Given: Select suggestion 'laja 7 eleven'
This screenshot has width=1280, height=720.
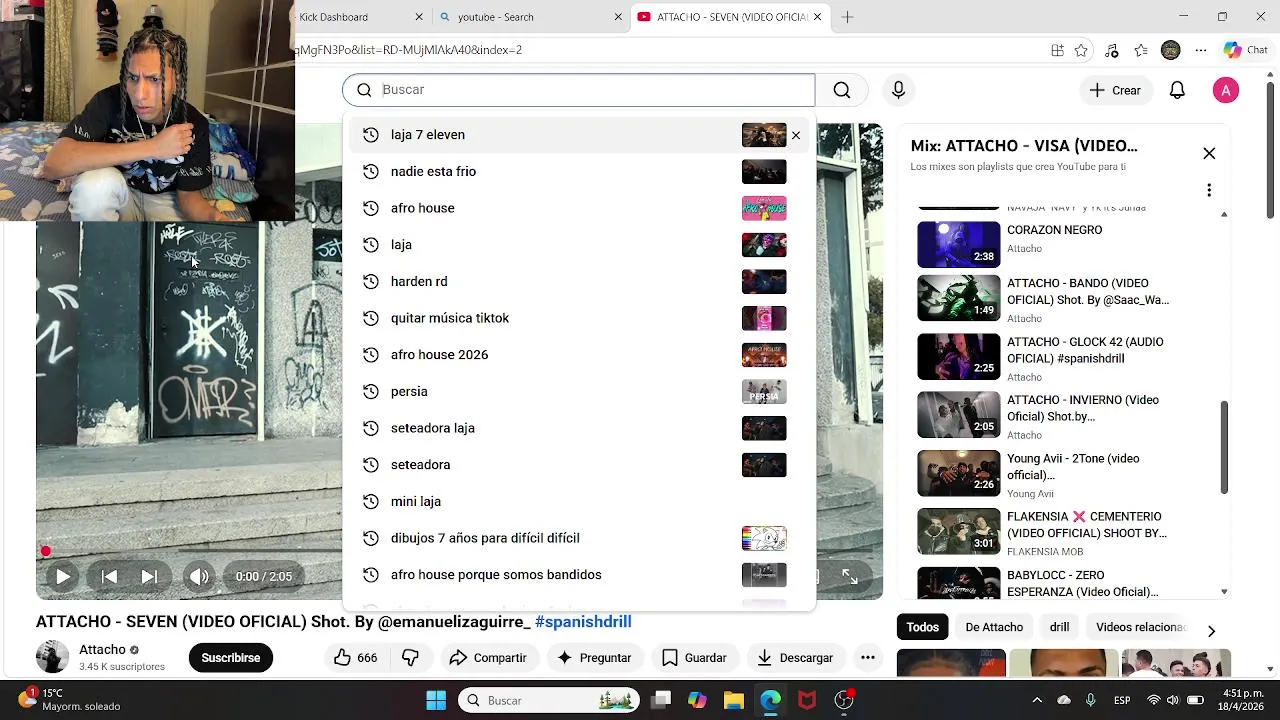Looking at the screenshot, I should pos(579,135).
